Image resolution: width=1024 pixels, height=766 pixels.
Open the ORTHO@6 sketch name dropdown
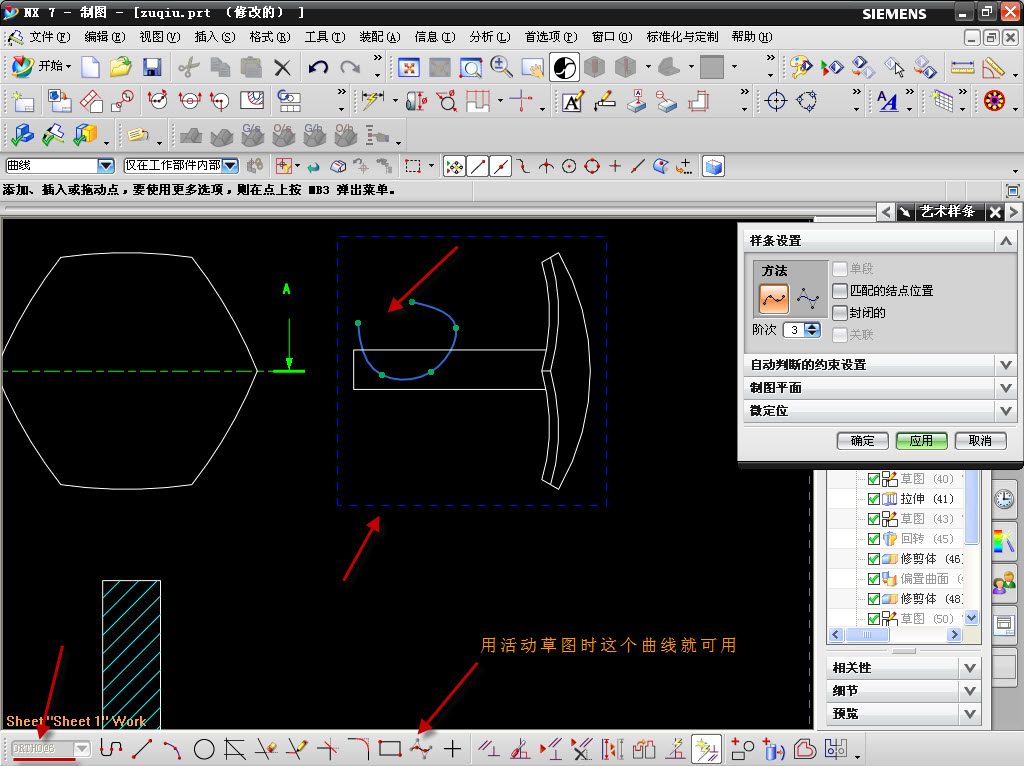[82, 748]
